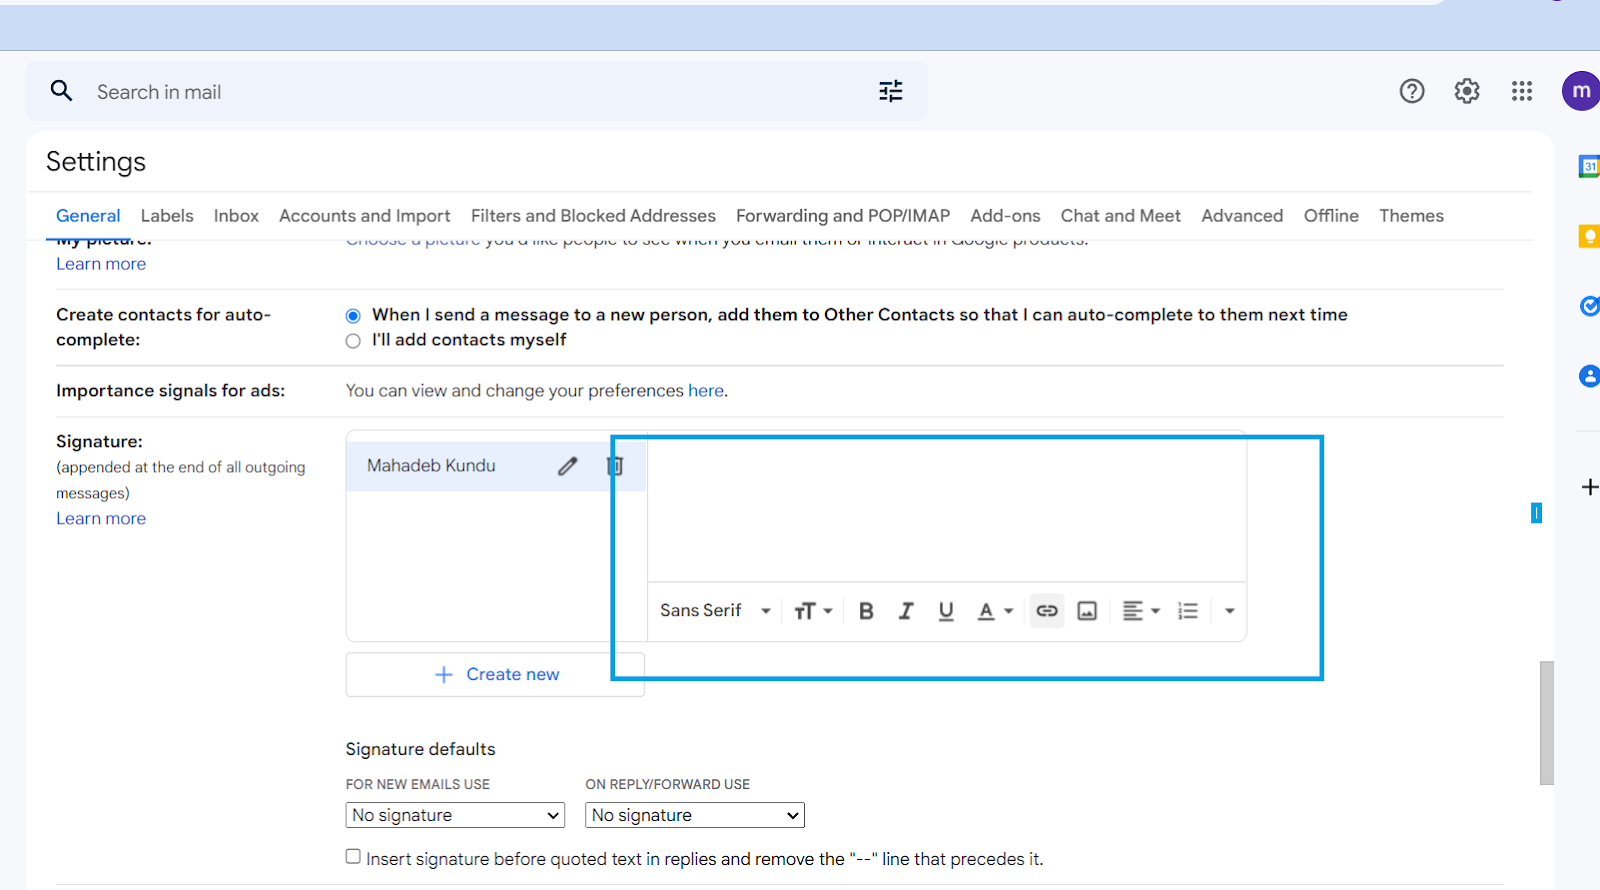Open the Google apps grid
Image resolution: width=1600 pixels, height=890 pixels.
(1522, 91)
